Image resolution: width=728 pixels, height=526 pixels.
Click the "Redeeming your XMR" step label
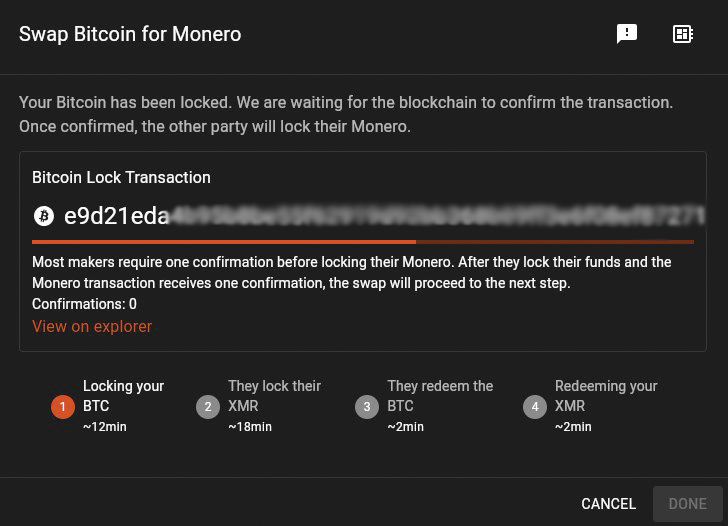click(606, 396)
